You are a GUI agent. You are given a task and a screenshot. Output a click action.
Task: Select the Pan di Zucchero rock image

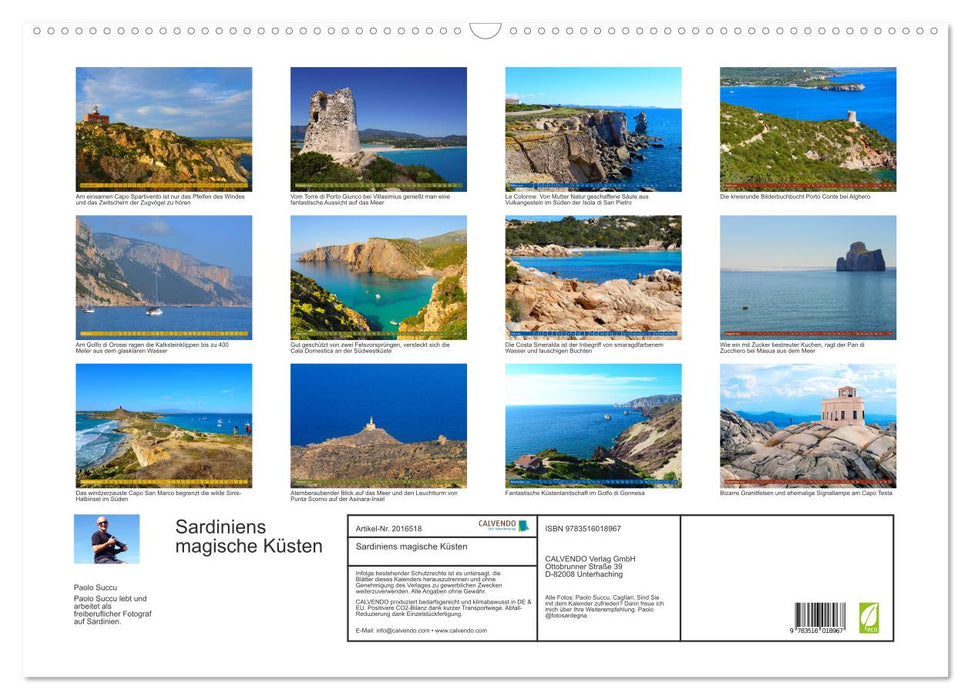(x=807, y=276)
